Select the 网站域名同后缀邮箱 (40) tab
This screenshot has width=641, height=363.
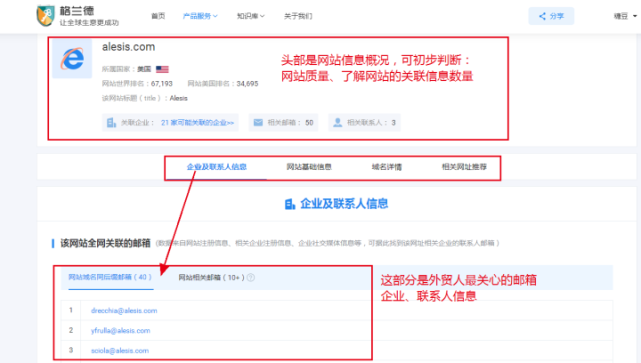[x=110, y=277]
